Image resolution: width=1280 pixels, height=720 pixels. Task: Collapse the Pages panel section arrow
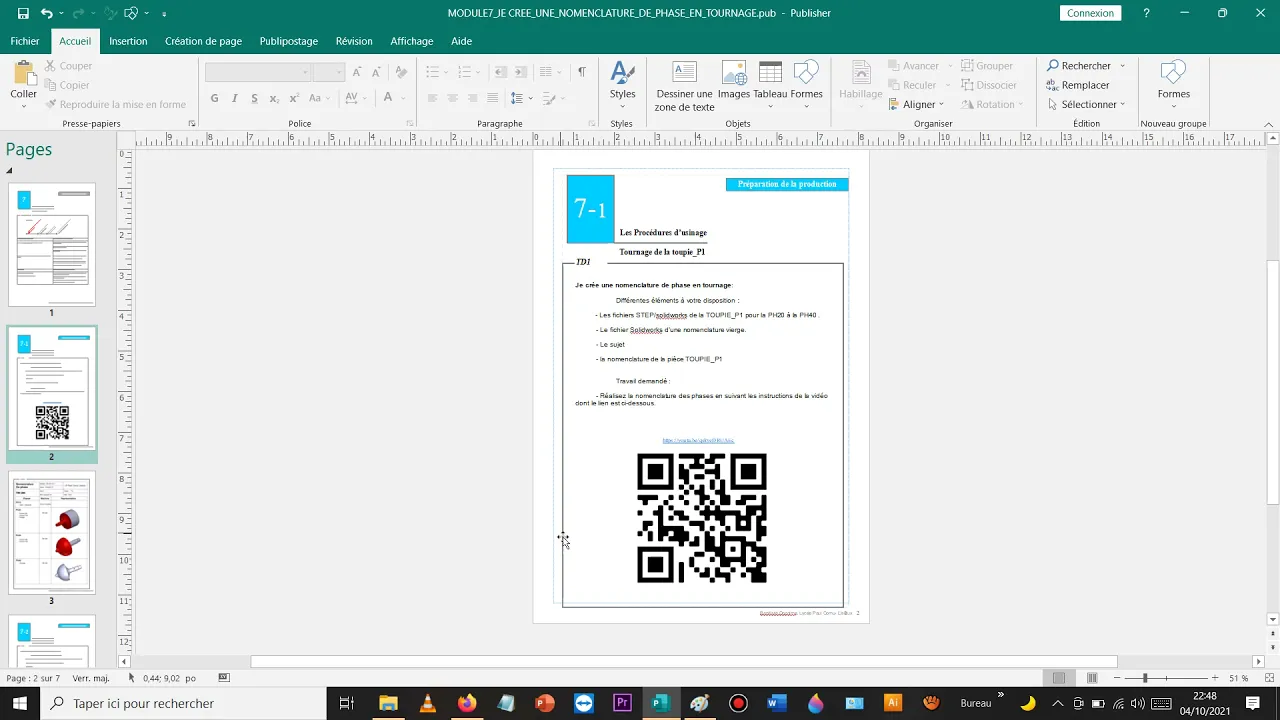point(9,171)
